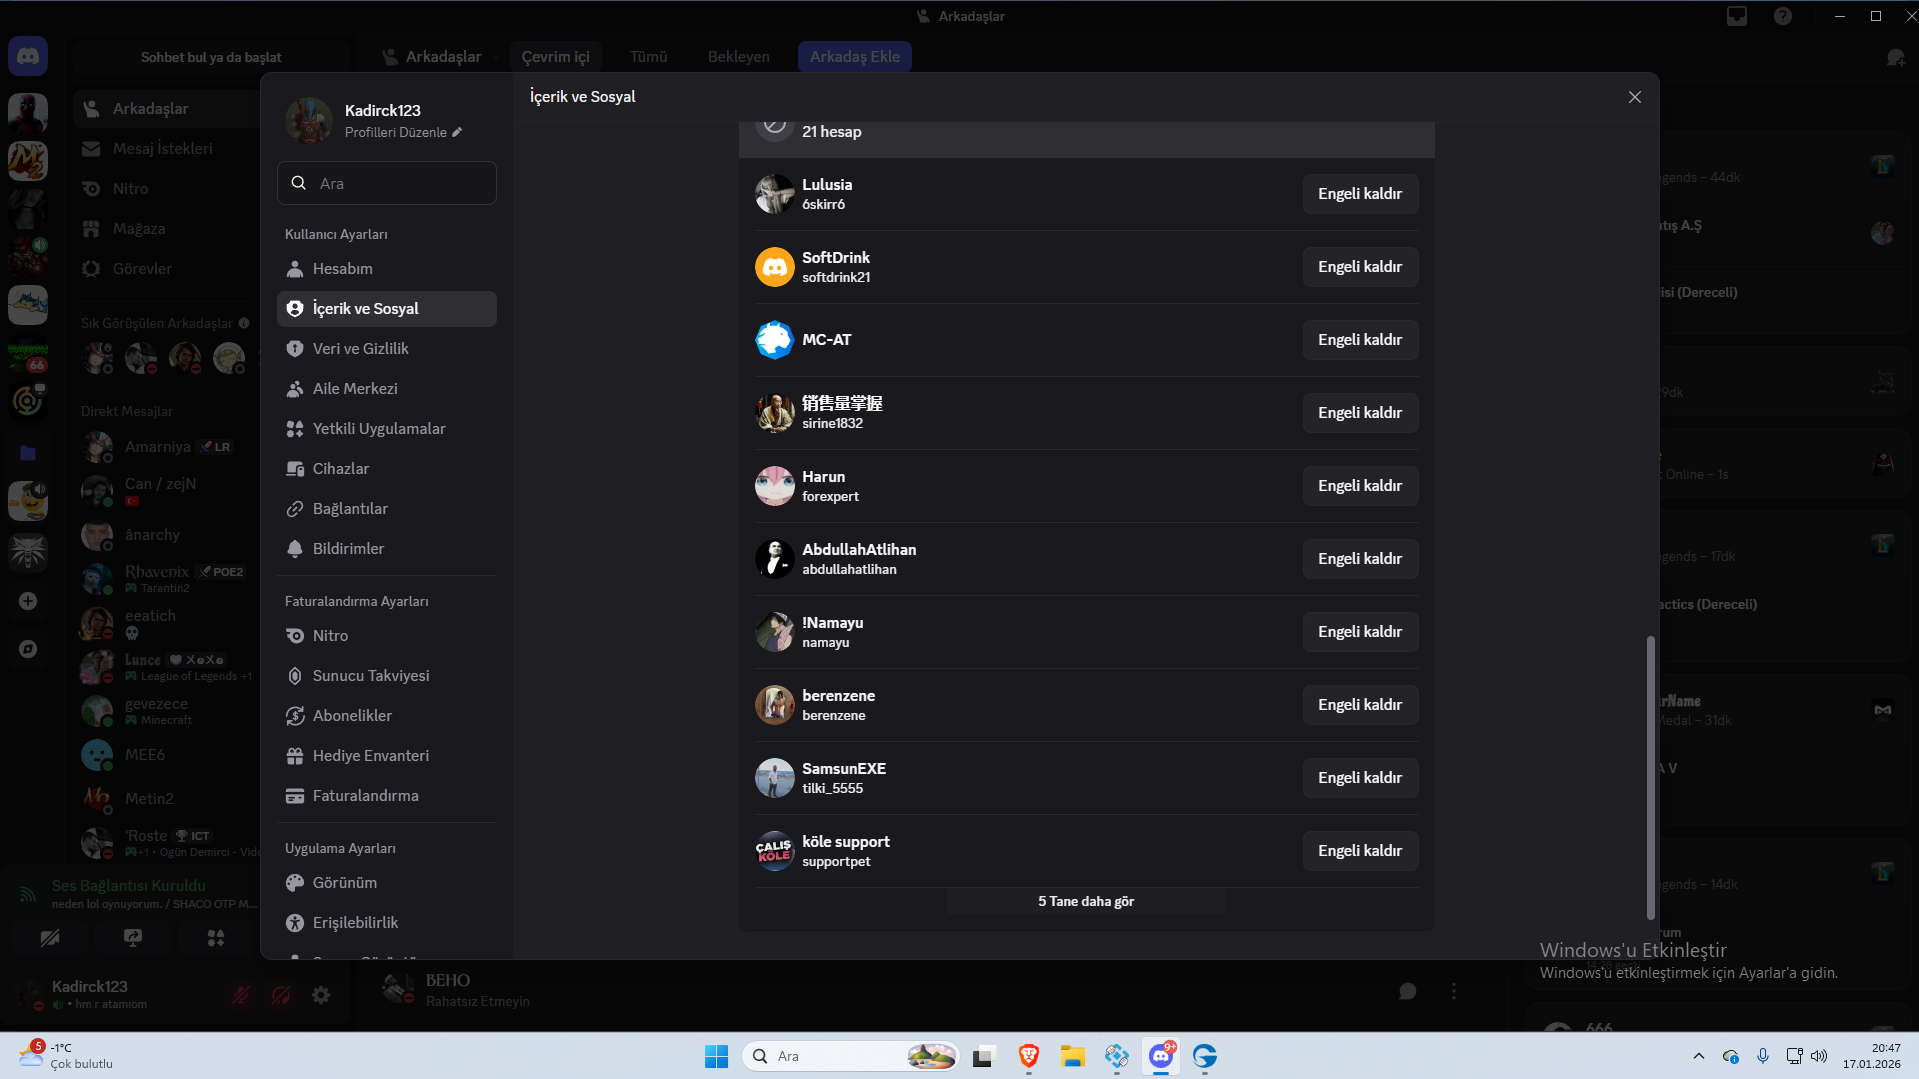Open Mesaj İstekleri in Discord sidebar
This screenshot has height=1079, width=1919.
166,149
